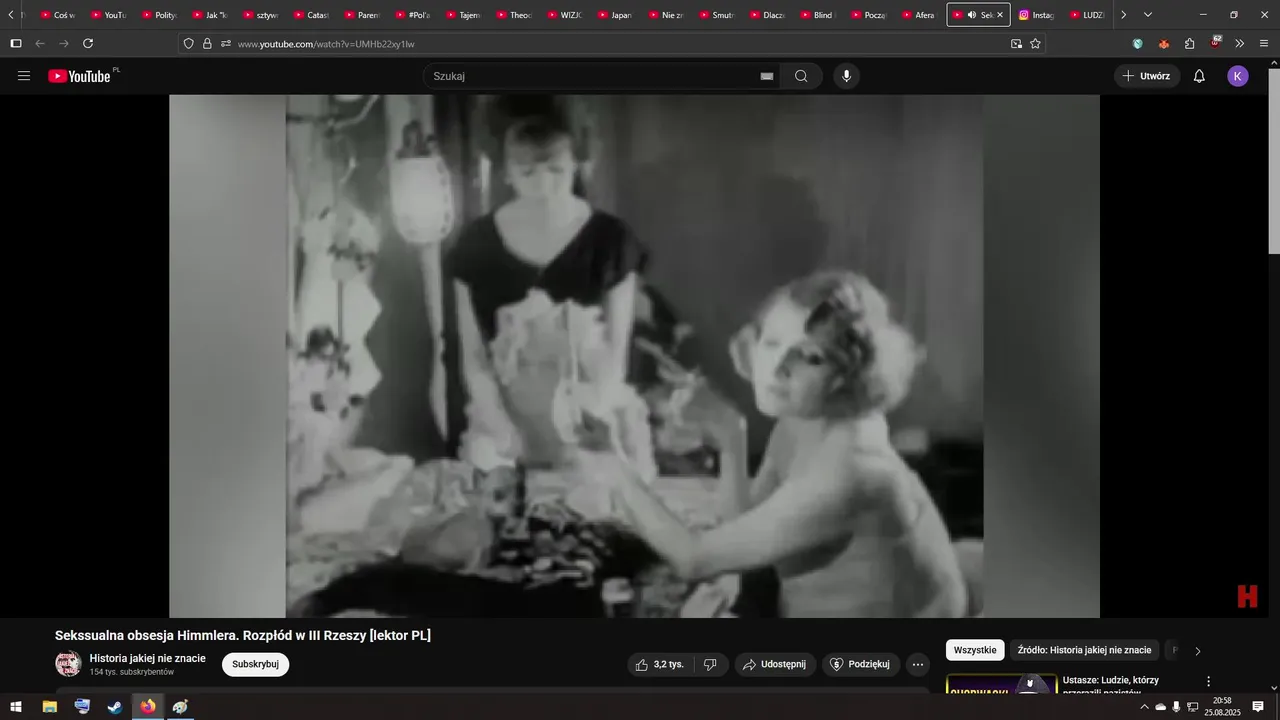Screen dimensions: 1280x720
Task: Click the Subskrybuj button
Action: 255,664
